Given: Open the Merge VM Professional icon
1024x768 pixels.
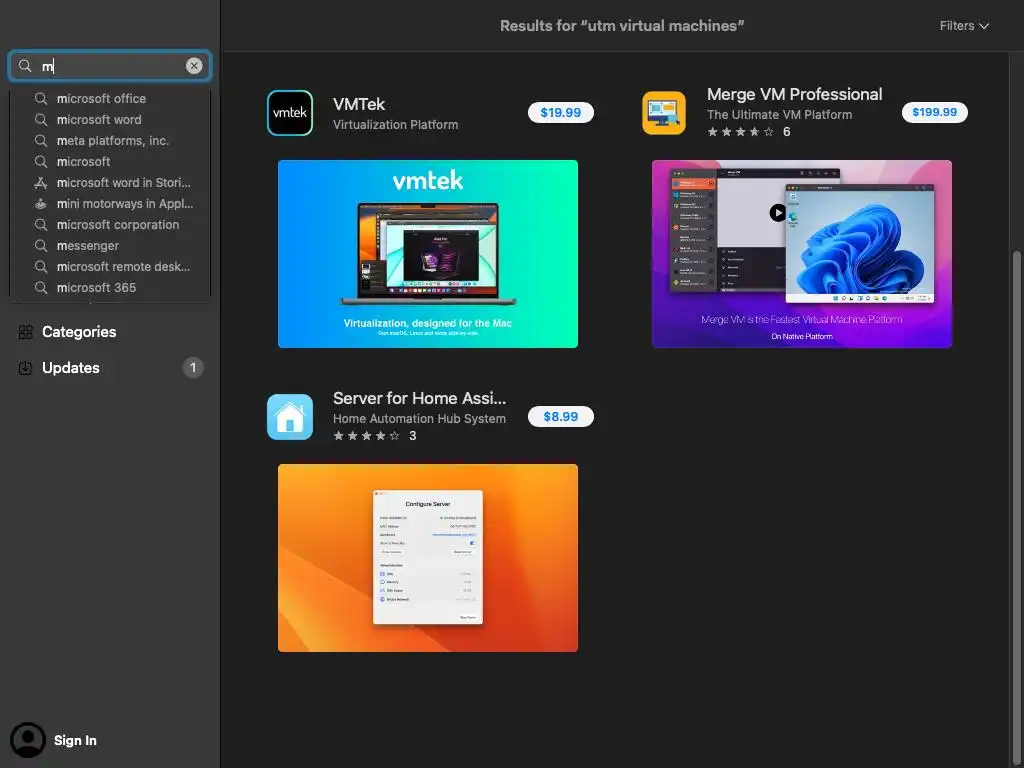Looking at the screenshot, I should click(664, 113).
